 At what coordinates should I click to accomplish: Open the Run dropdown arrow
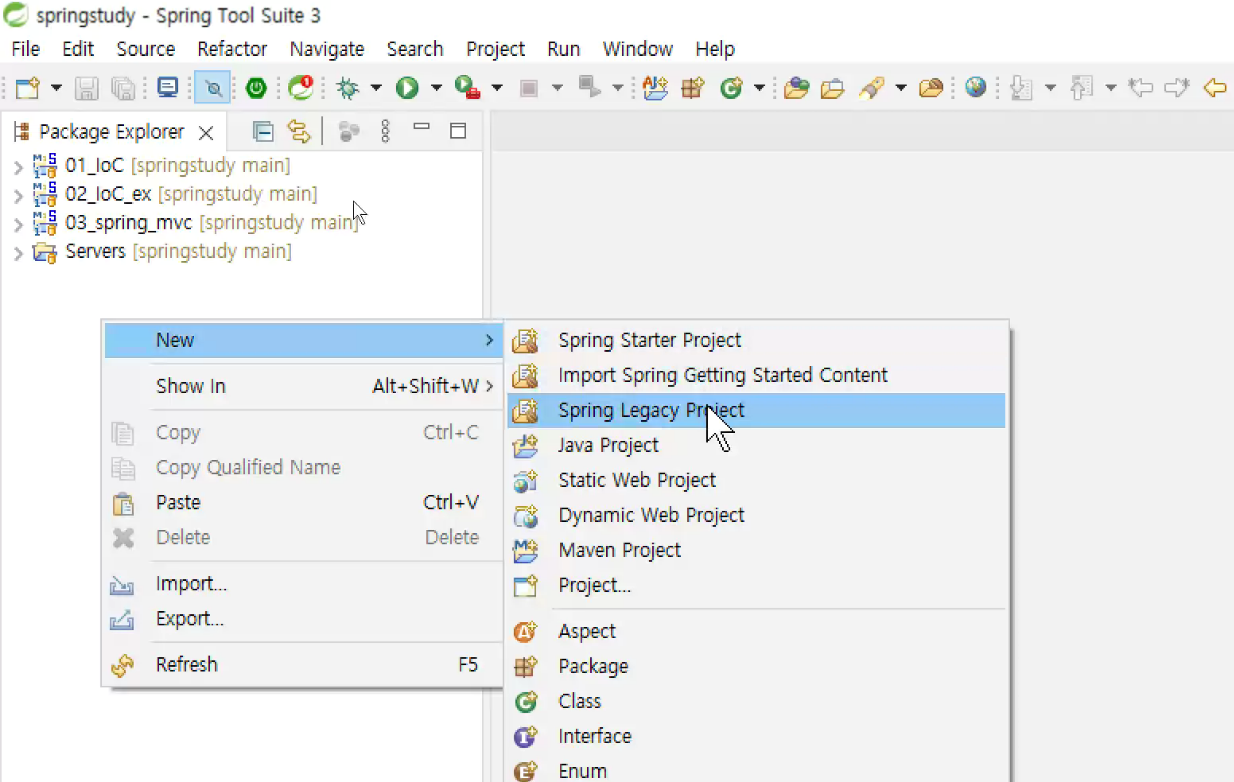[436, 88]
